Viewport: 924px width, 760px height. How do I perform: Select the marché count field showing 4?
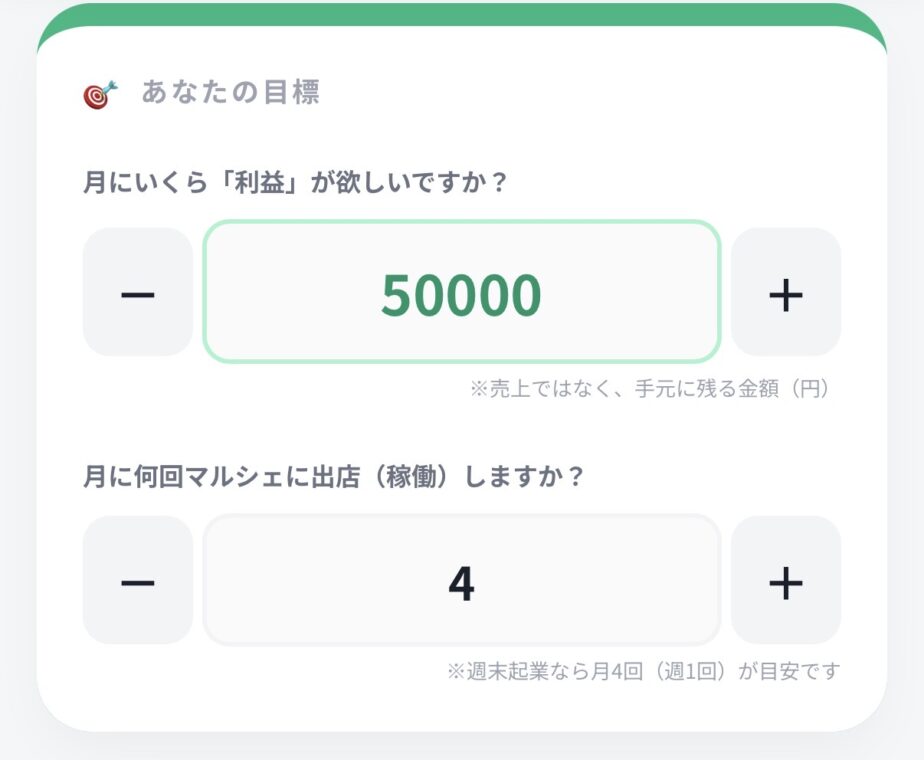tap(461, 581)
